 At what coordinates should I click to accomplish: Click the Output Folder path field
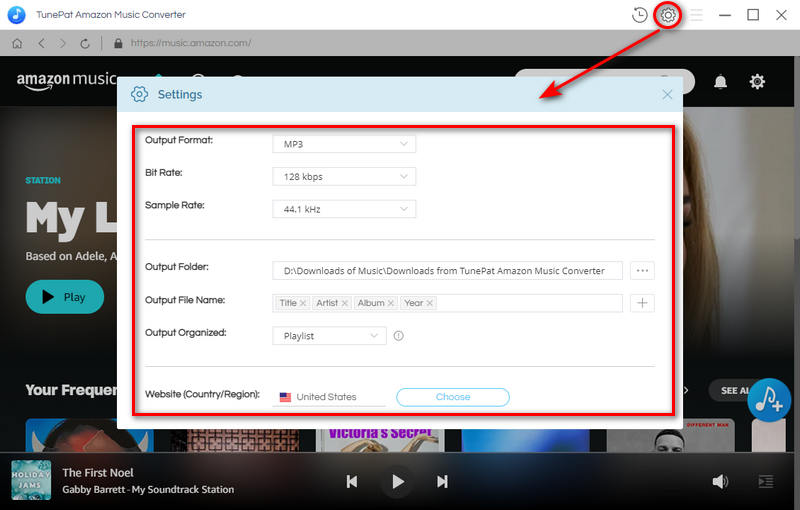(447, 270)
